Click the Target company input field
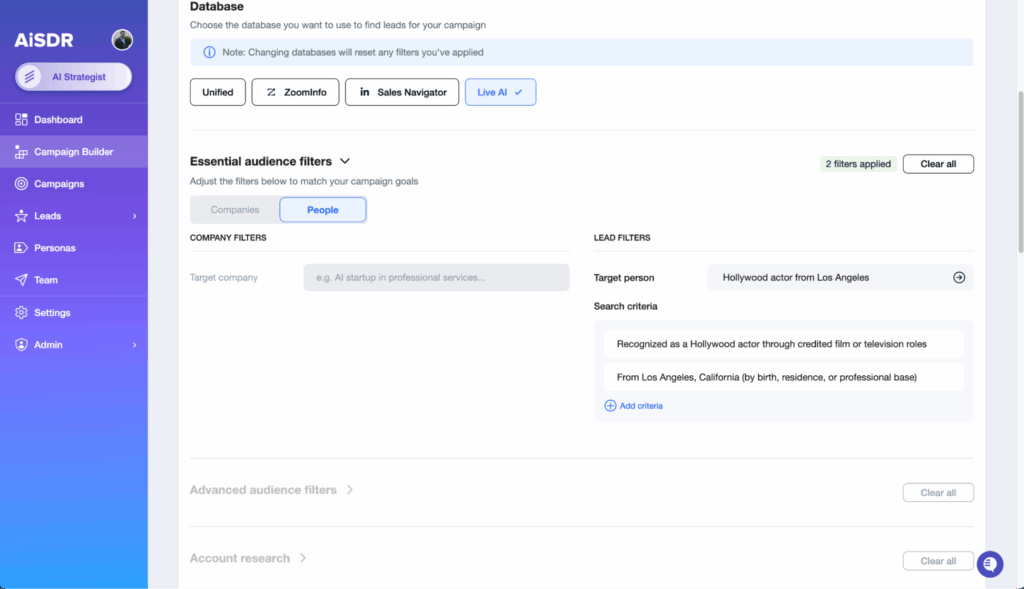The width and height of the screenshot is (1024, 589). coord(436,278)
